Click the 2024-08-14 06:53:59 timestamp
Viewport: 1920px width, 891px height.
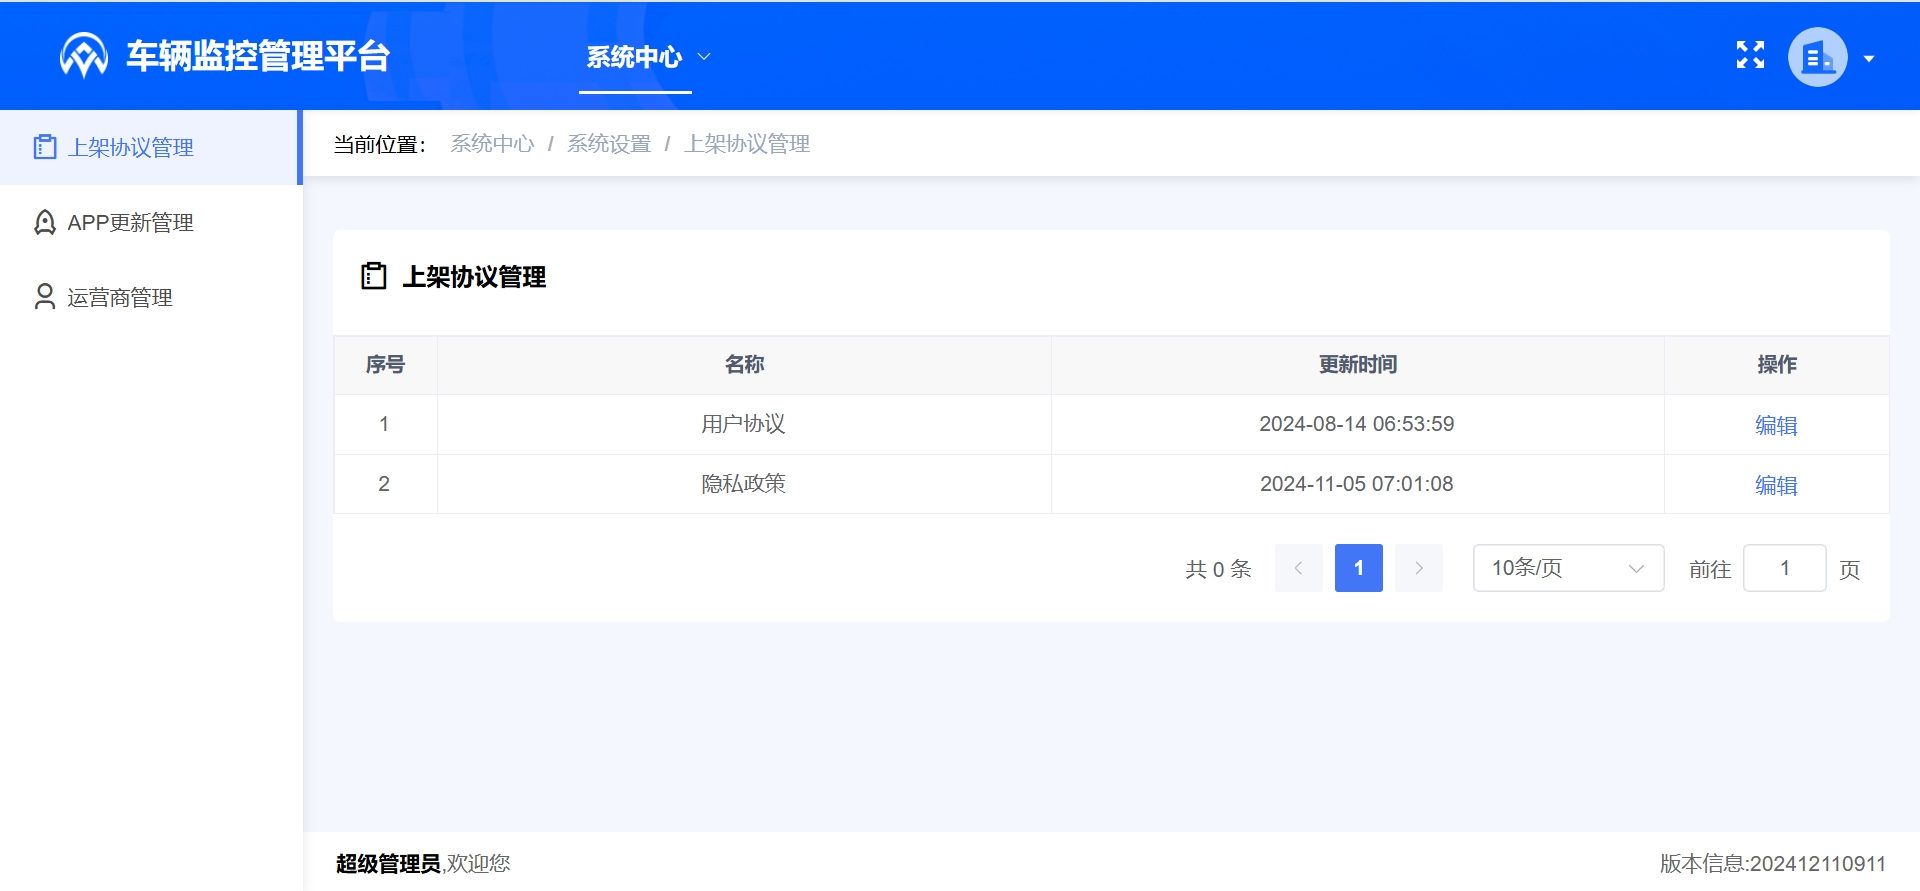1357,424
